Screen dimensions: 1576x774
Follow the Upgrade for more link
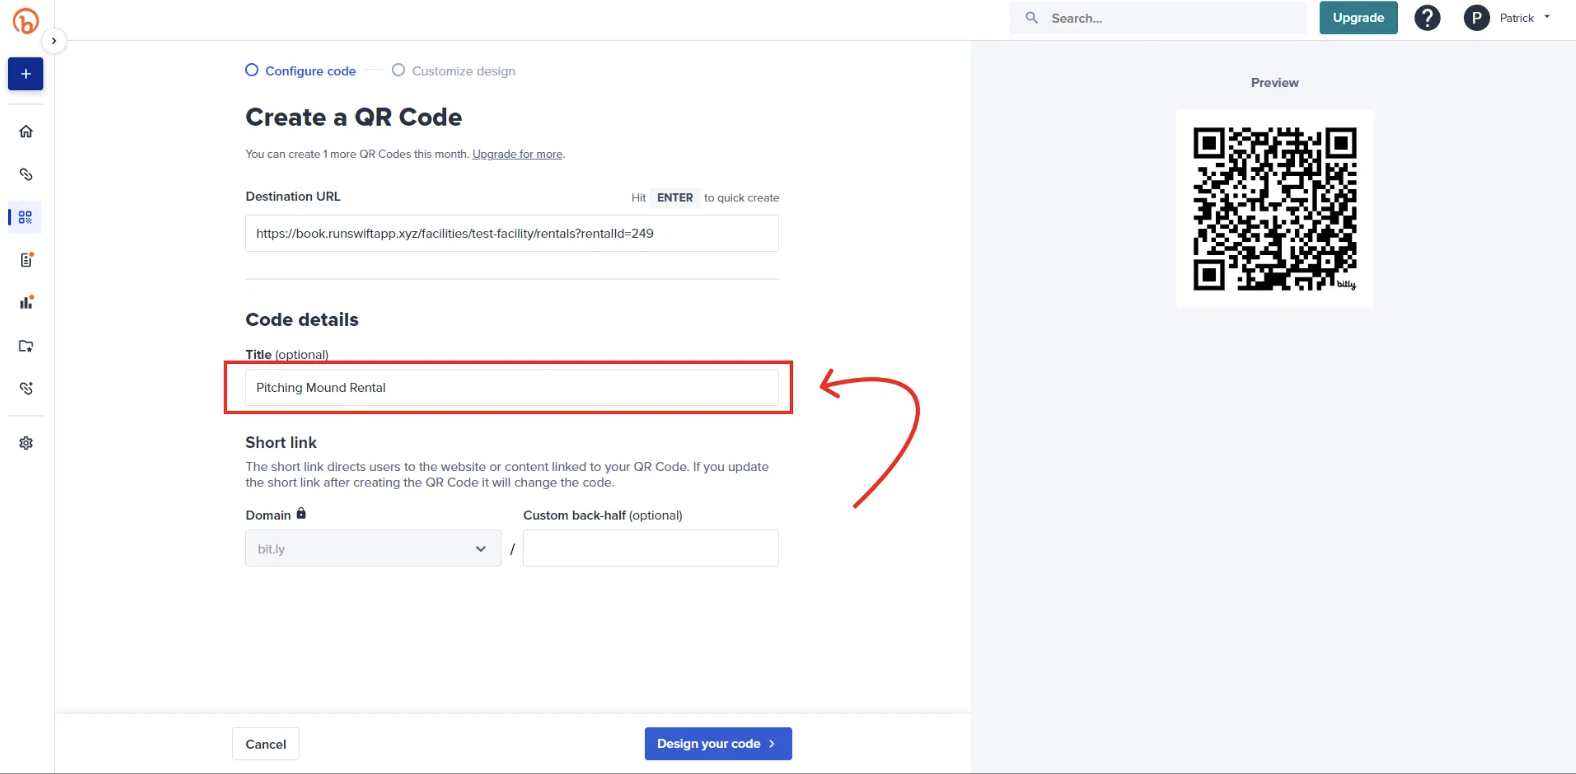pyautogui.click(x=518, y=154)
